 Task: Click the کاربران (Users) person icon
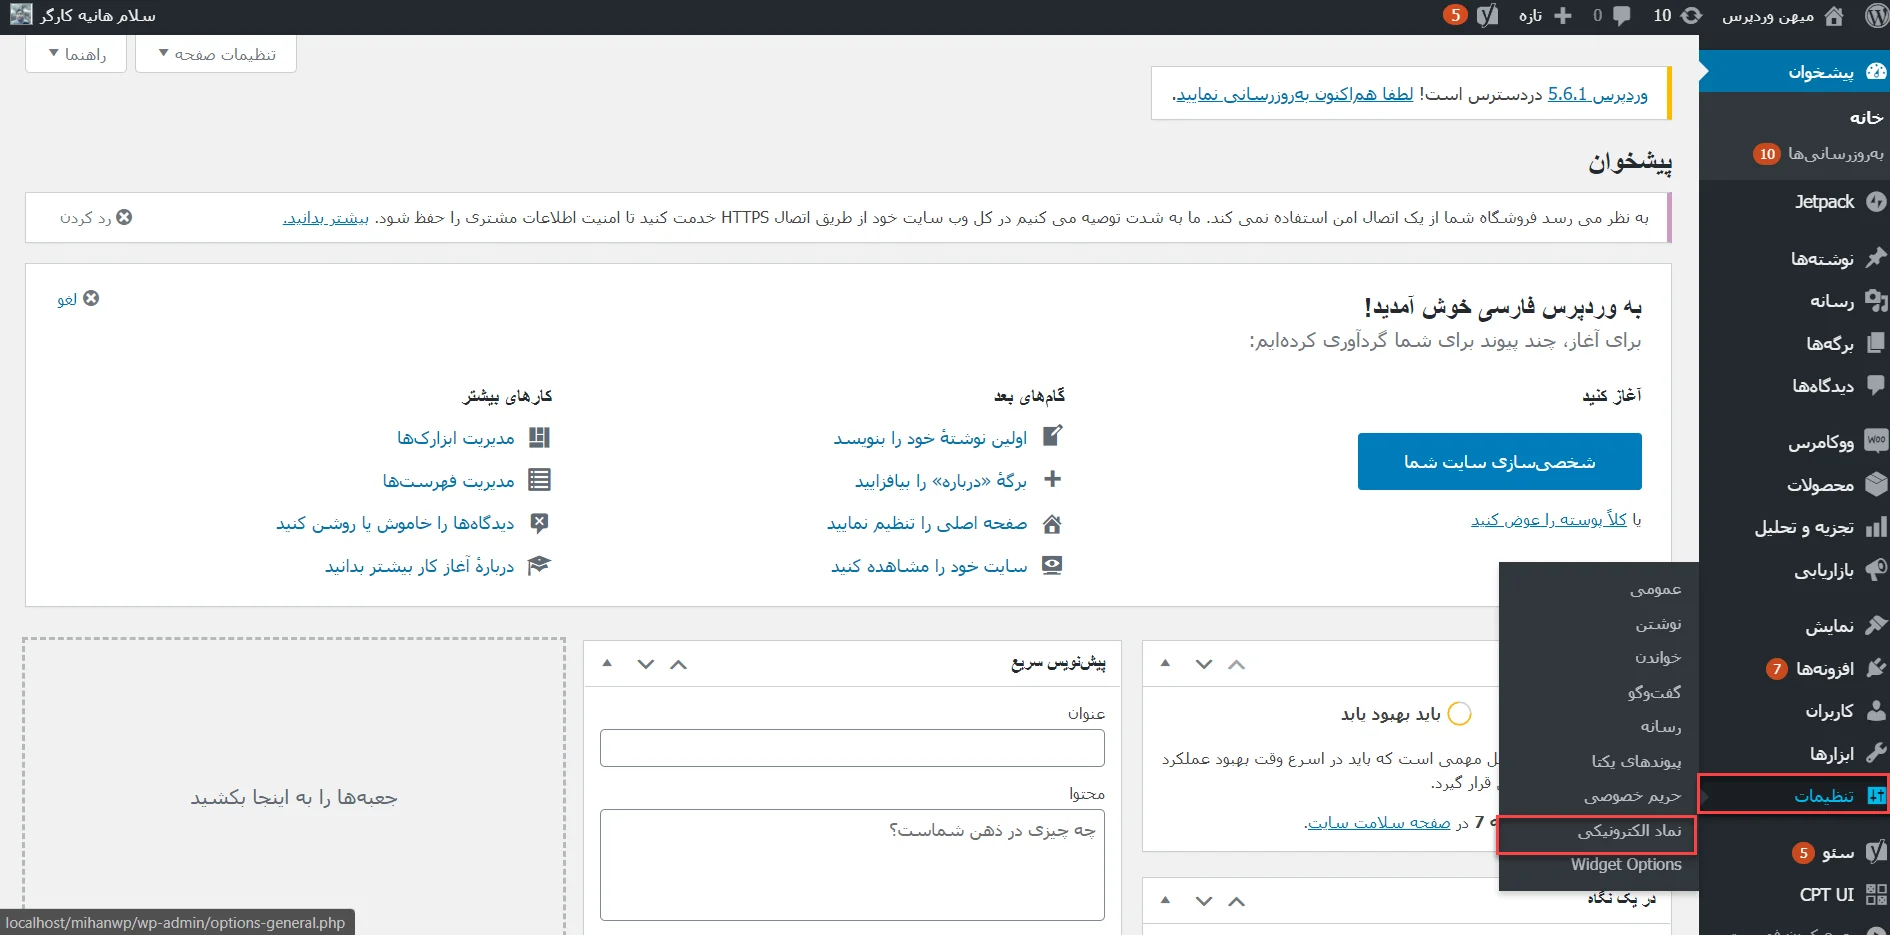[1876, 711]
